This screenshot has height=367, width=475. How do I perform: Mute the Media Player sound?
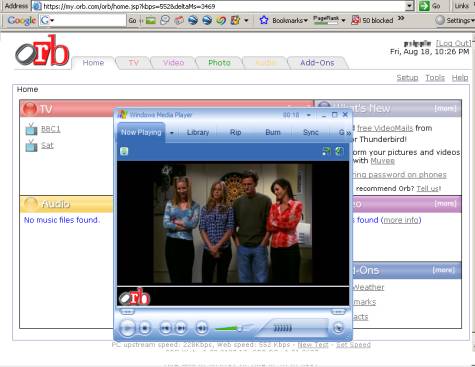201,328
